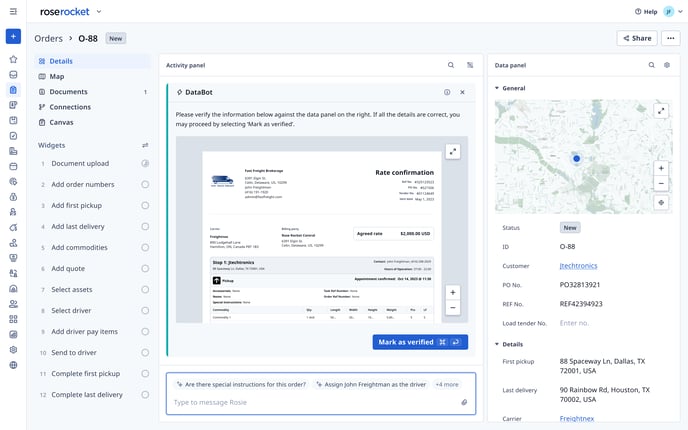Close the DataBot message card
Screen dimensions: 688x430
(x=462, y=92)
